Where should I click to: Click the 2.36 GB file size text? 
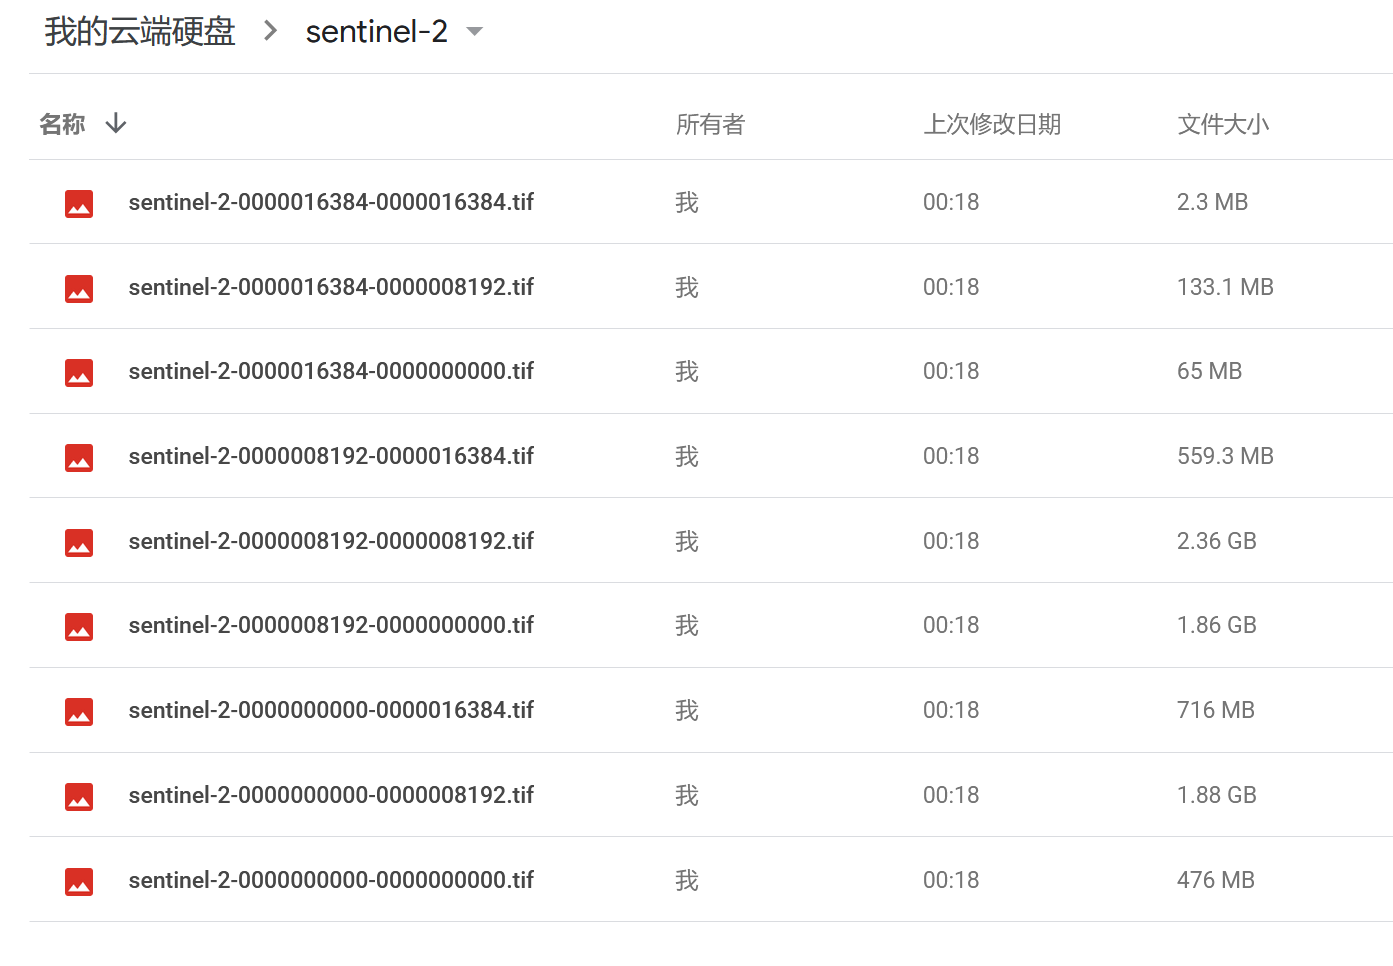(1216, 541)
